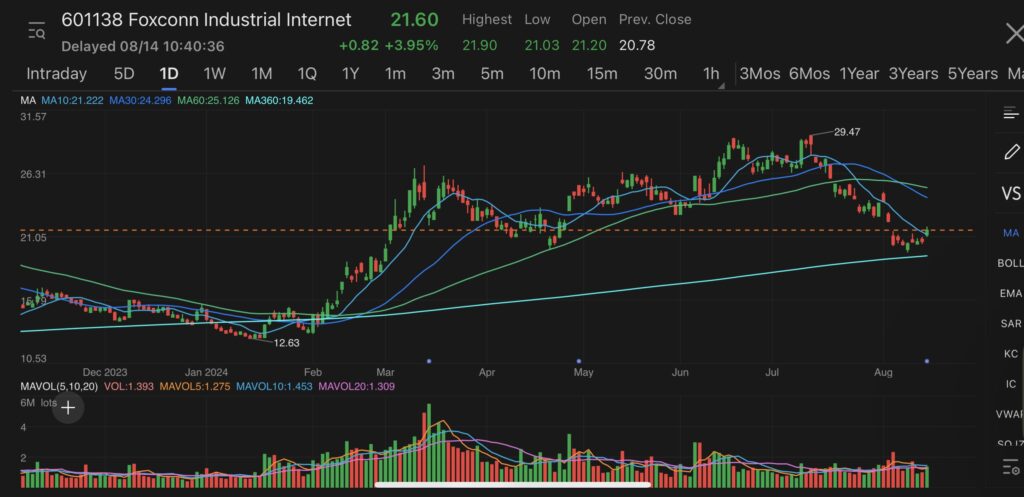1024x497 pixels.
Task: Click the 12.63 low price label
Action: coord(286,343)
